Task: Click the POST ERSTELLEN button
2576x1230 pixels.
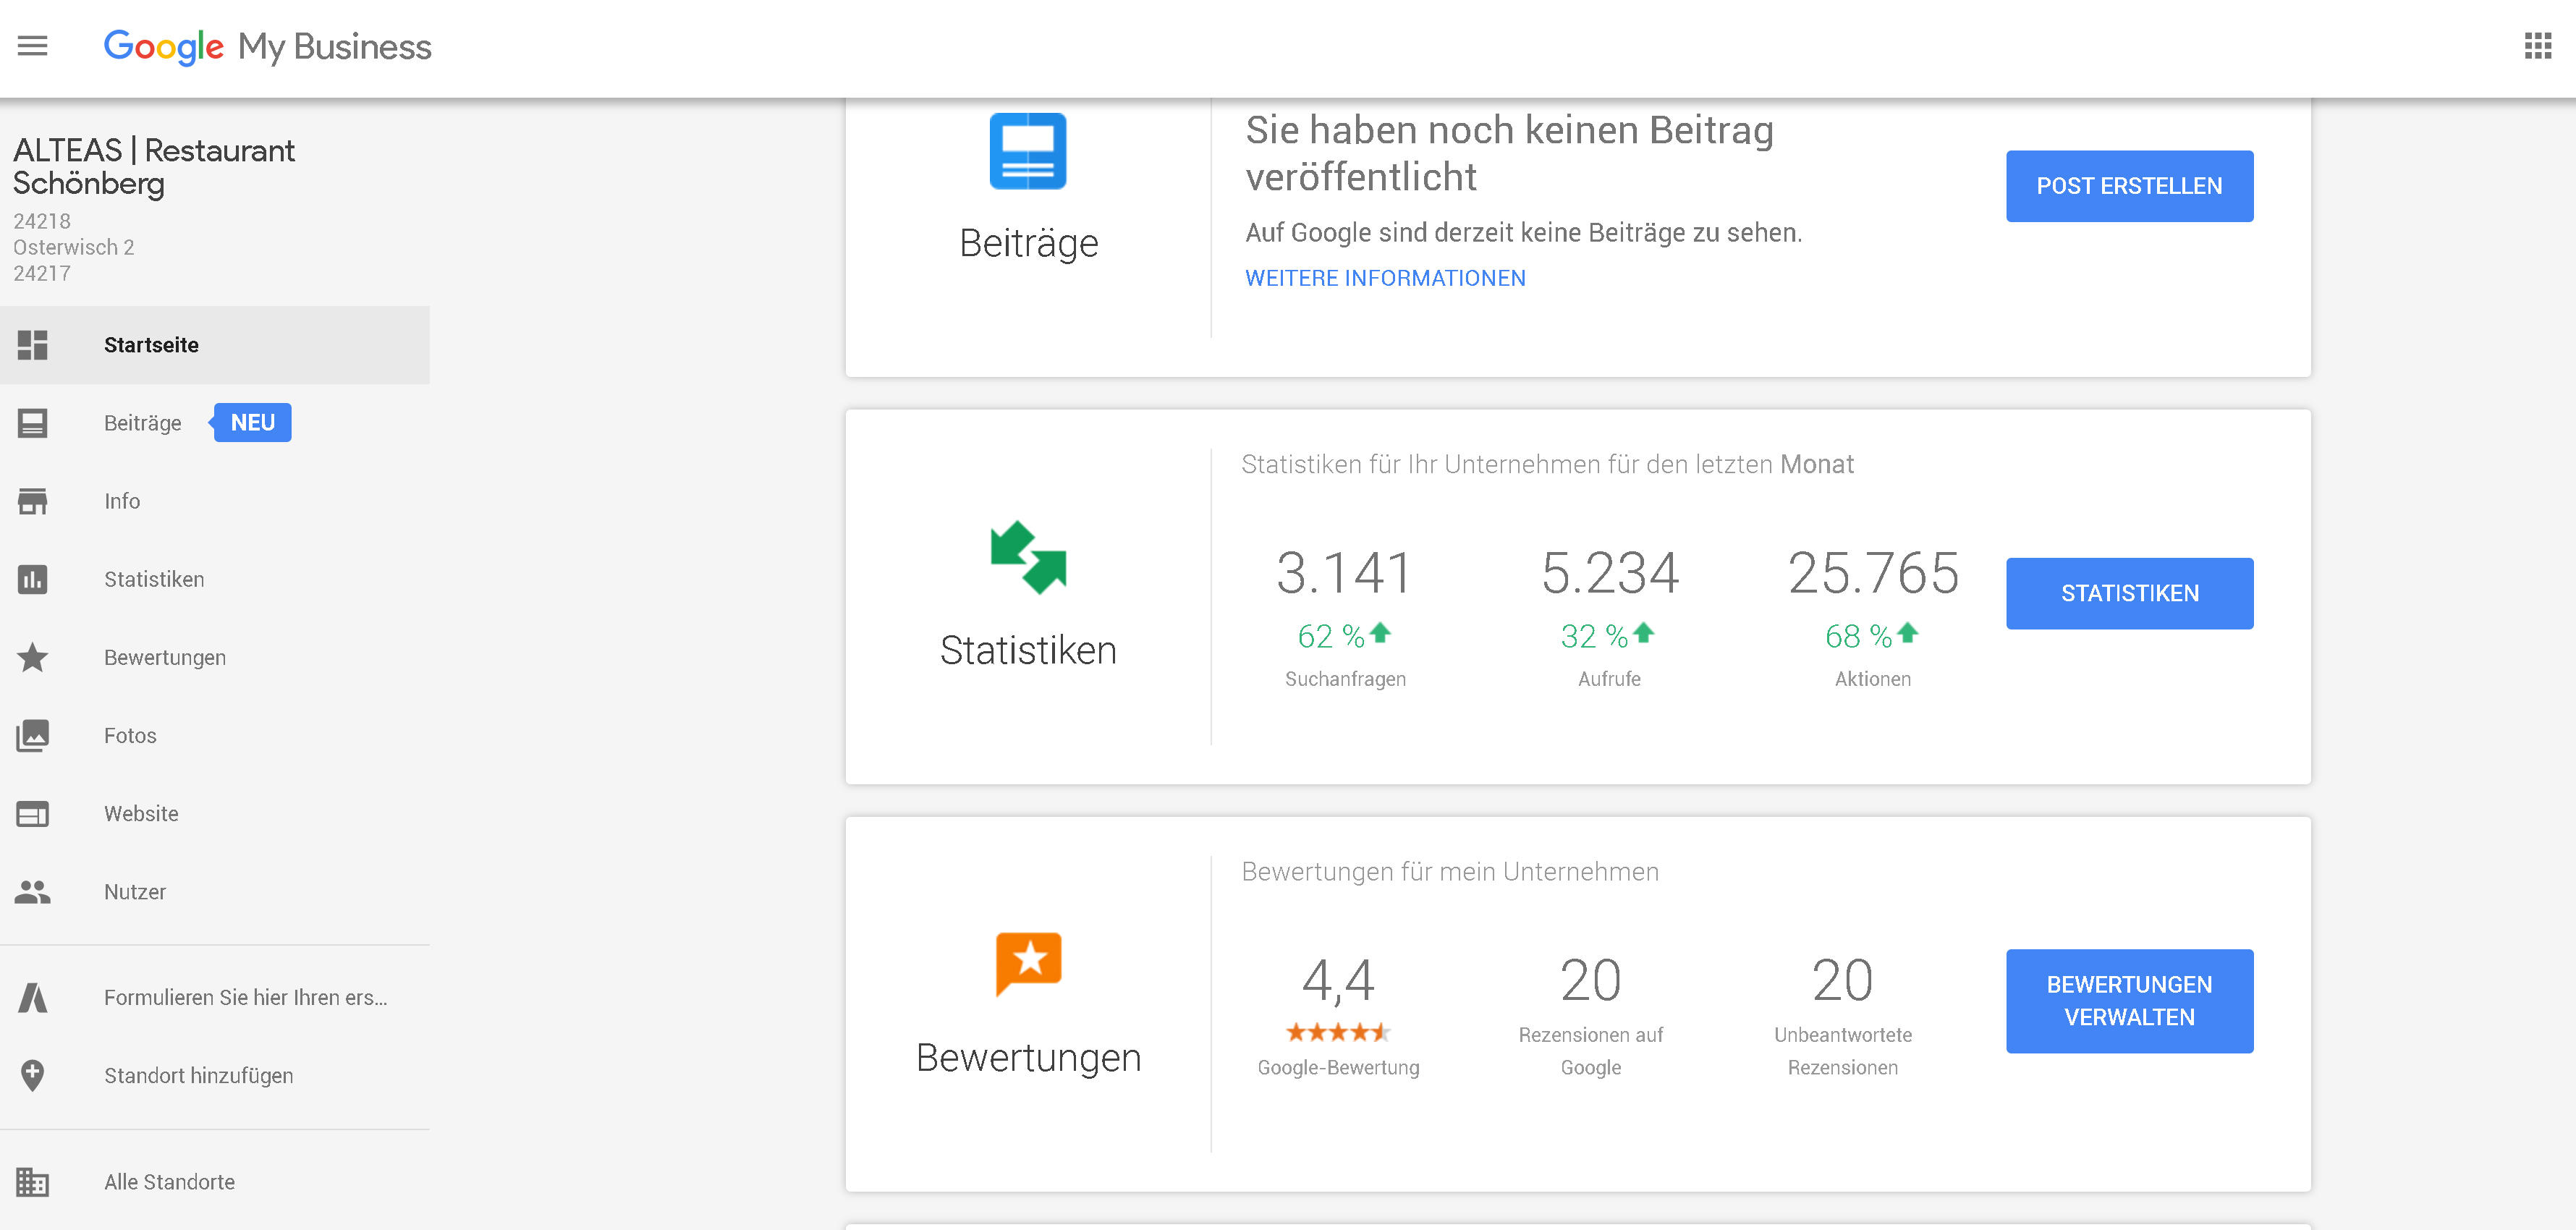Action: coord(2129,186)
